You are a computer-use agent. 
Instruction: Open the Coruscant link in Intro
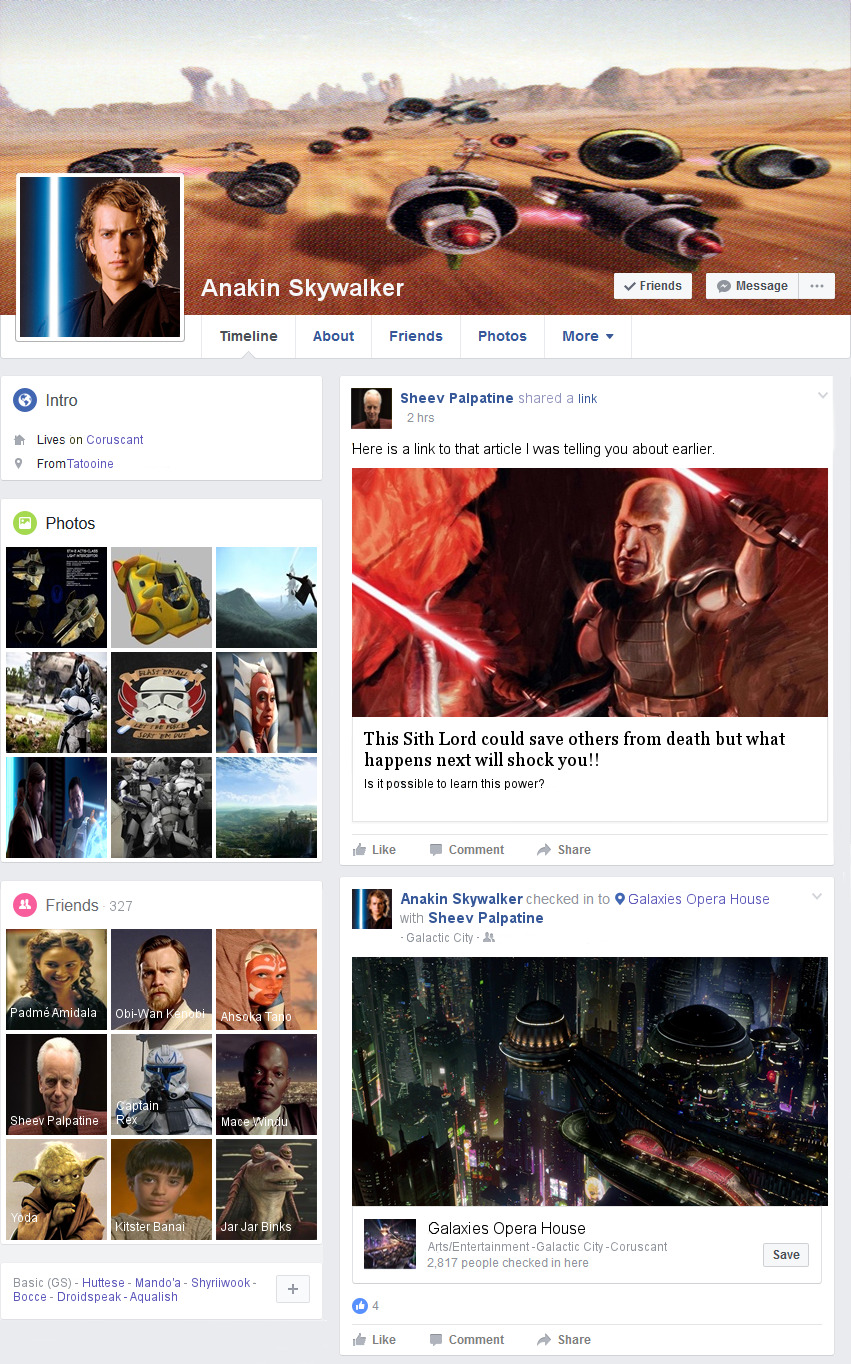point(115,440)
